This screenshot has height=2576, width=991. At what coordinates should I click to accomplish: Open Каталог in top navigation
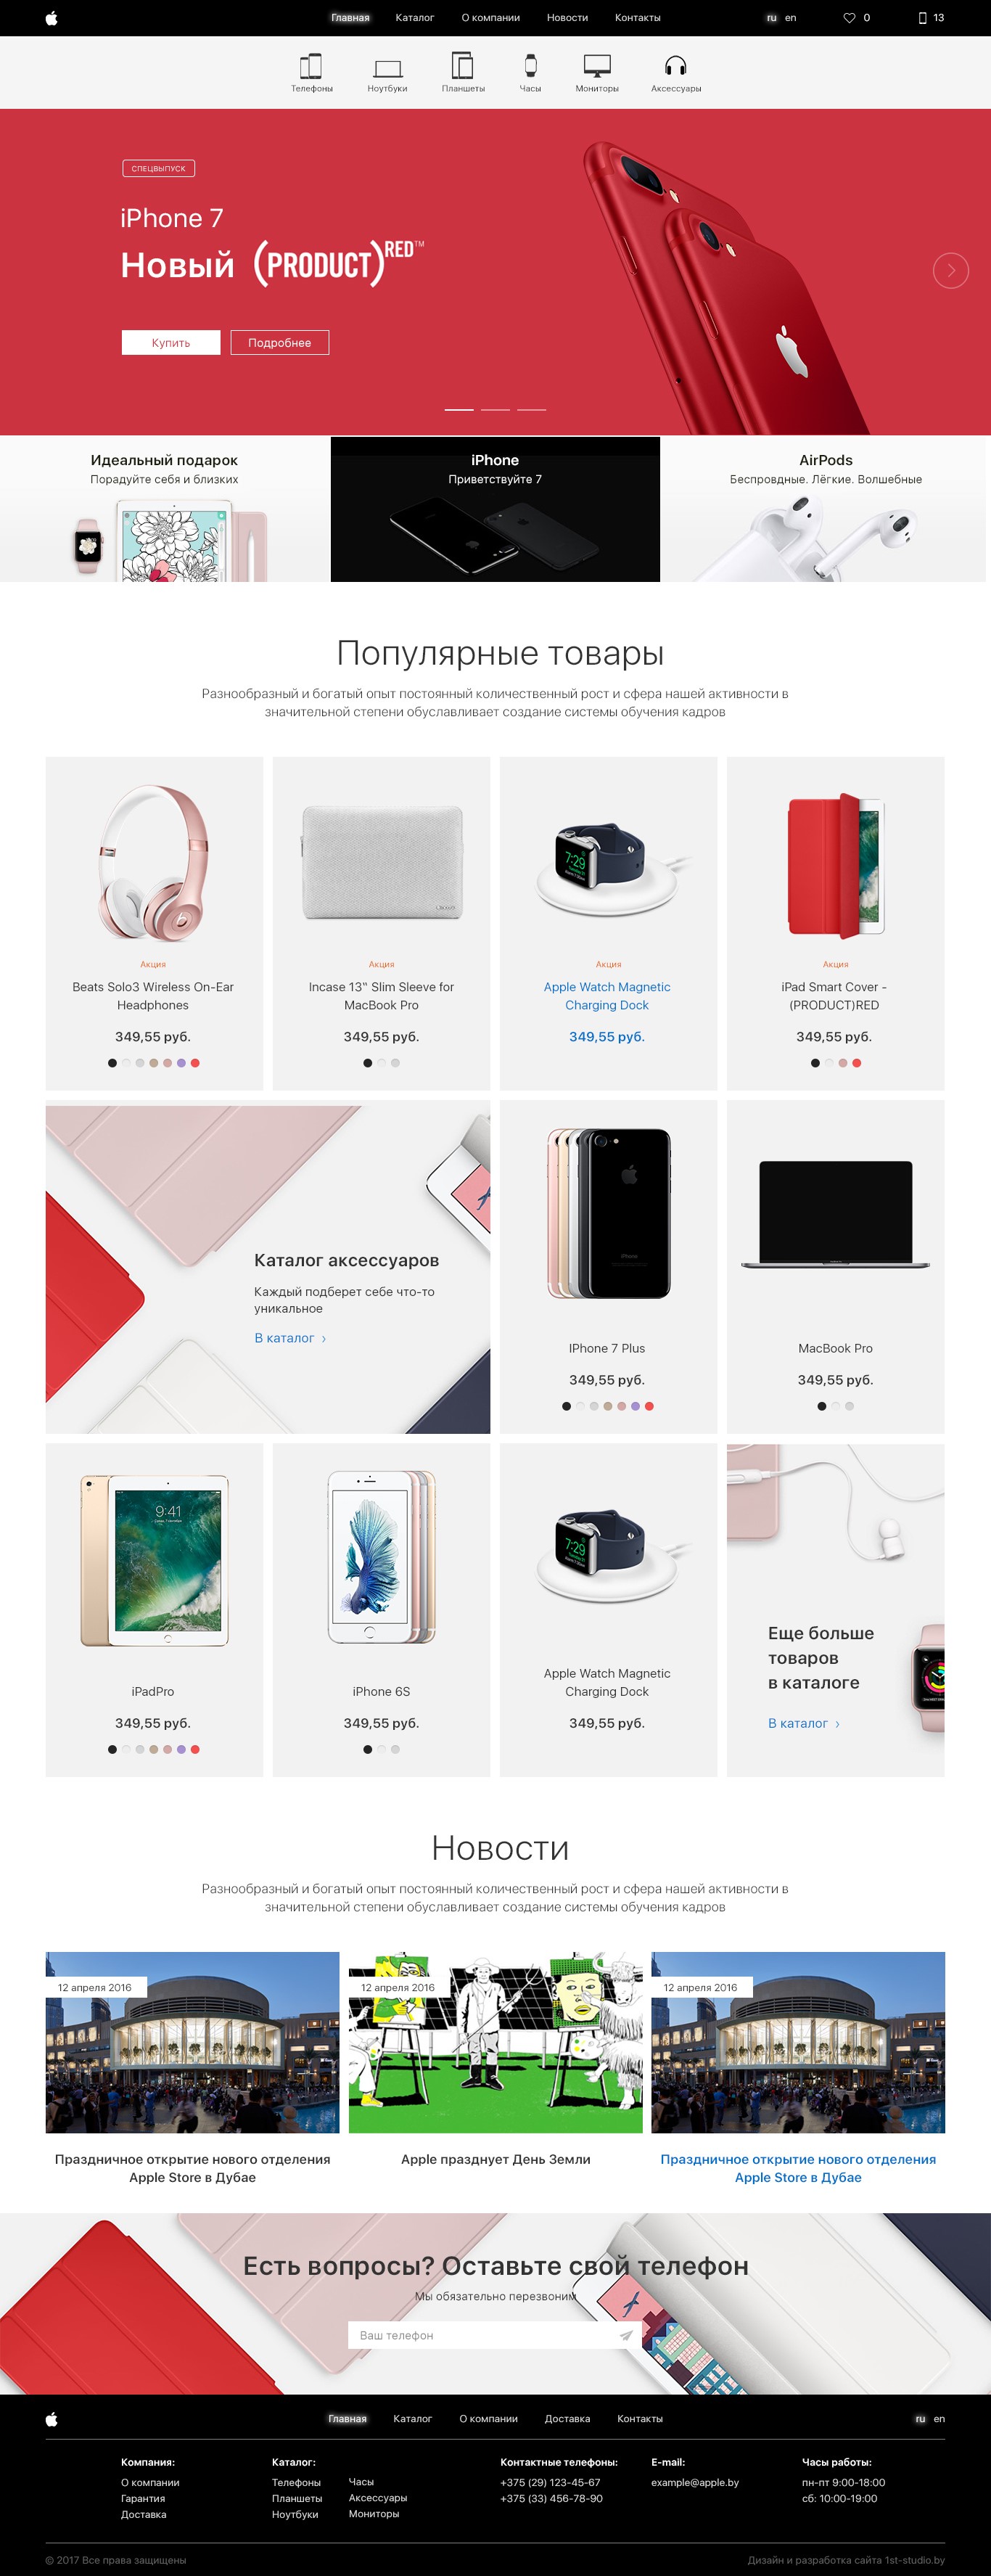(414, 18)
